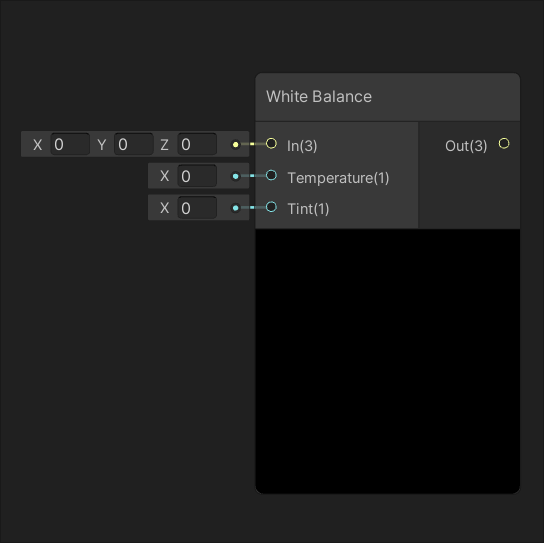This screenshot has width=544, height=543.
Task: Click the Tint X value field
Action: [197, 208]
